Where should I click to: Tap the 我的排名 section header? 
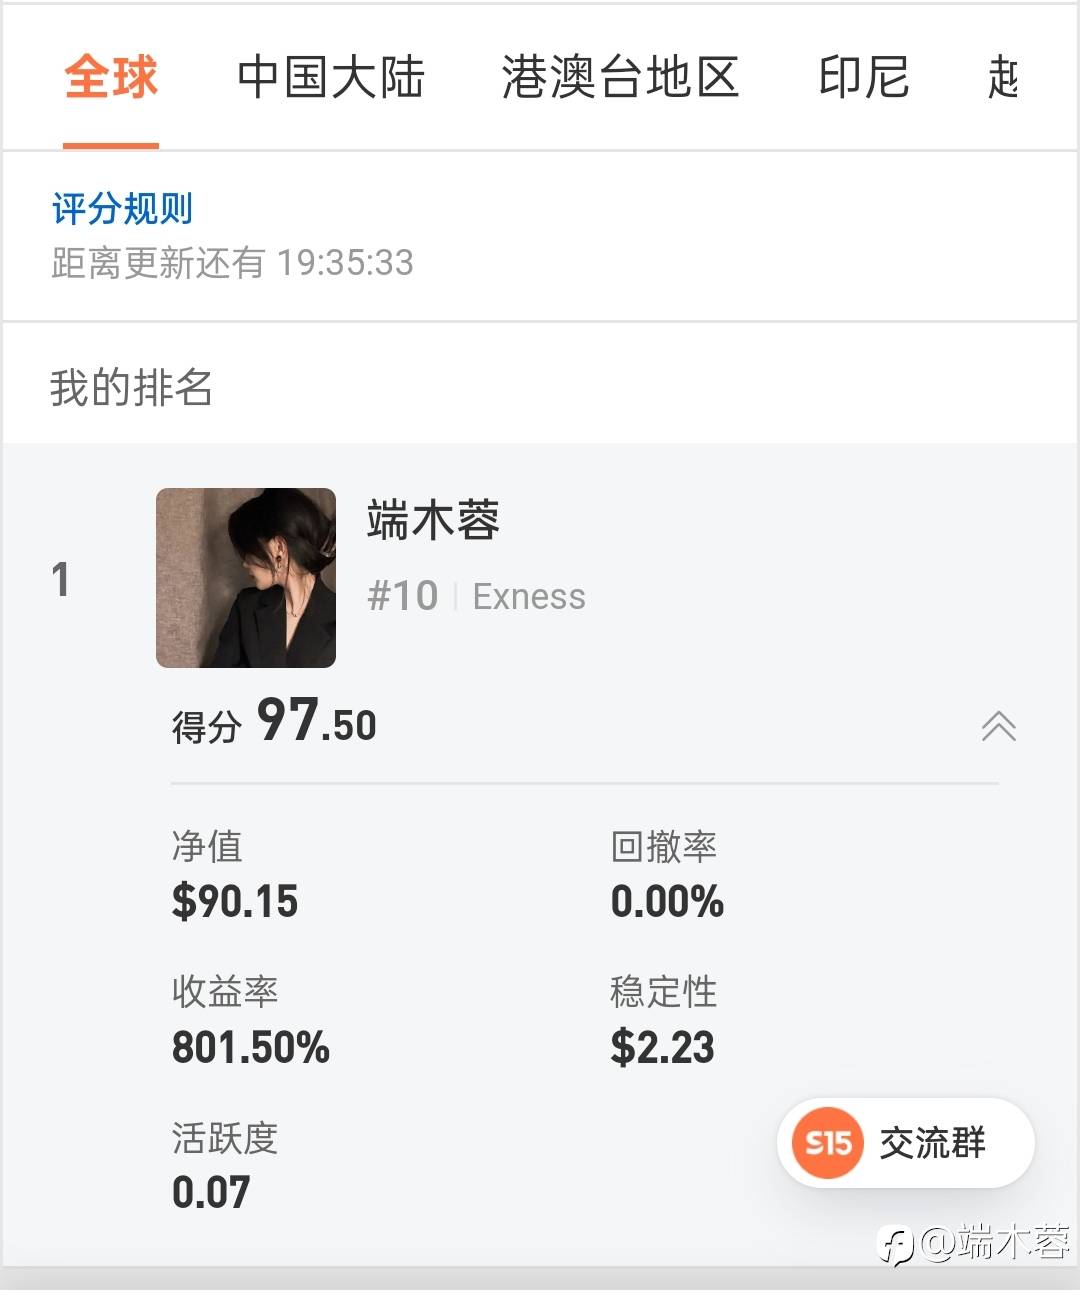(131, 387)
